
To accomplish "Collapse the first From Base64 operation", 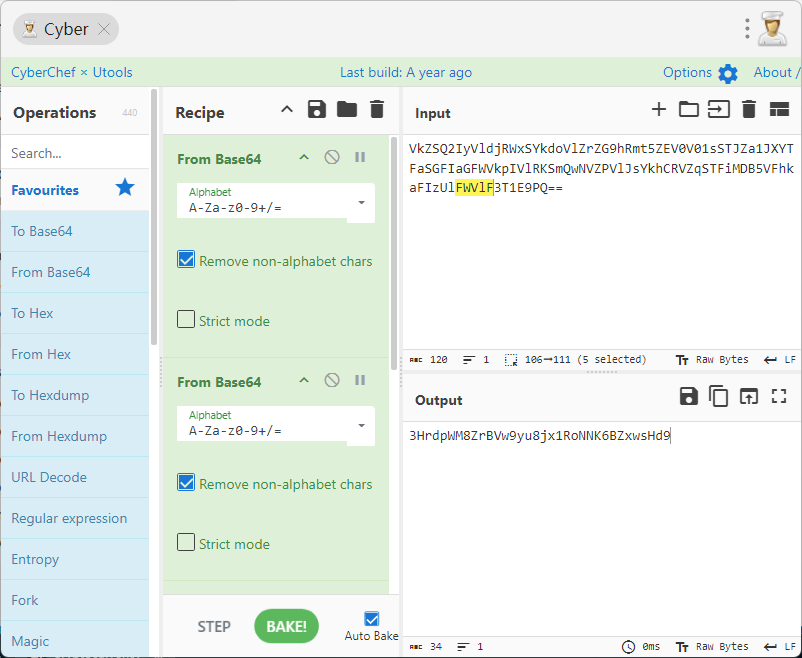I will [x=304, y=157].
